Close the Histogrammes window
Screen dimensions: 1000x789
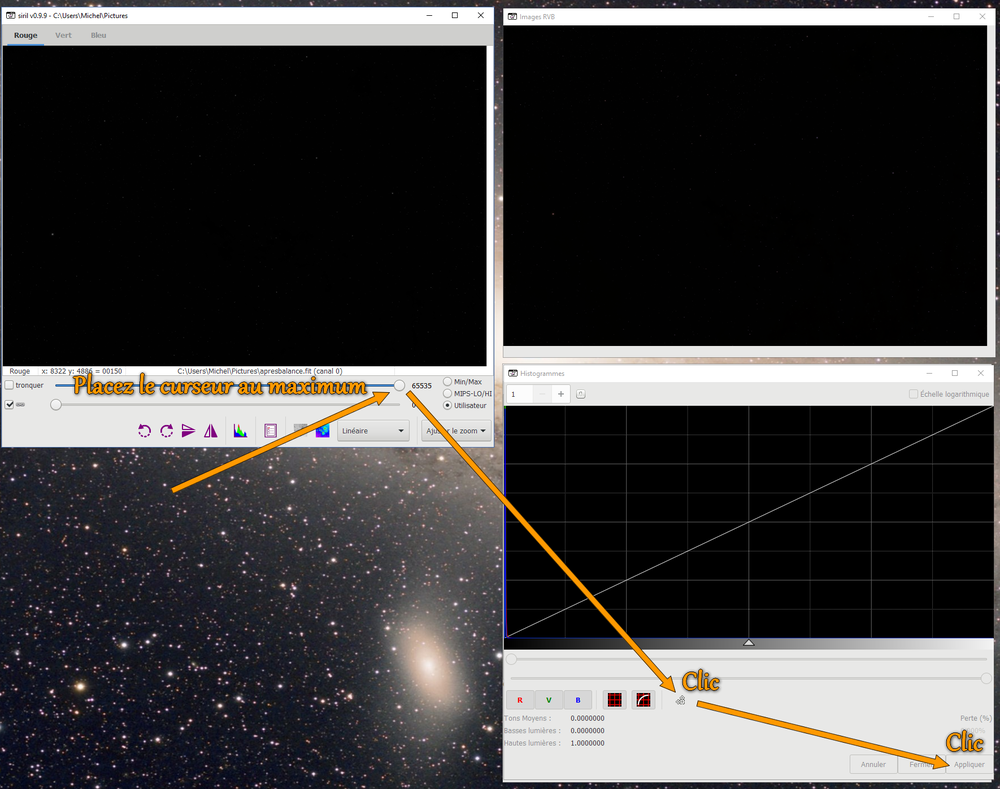point(980,373)
